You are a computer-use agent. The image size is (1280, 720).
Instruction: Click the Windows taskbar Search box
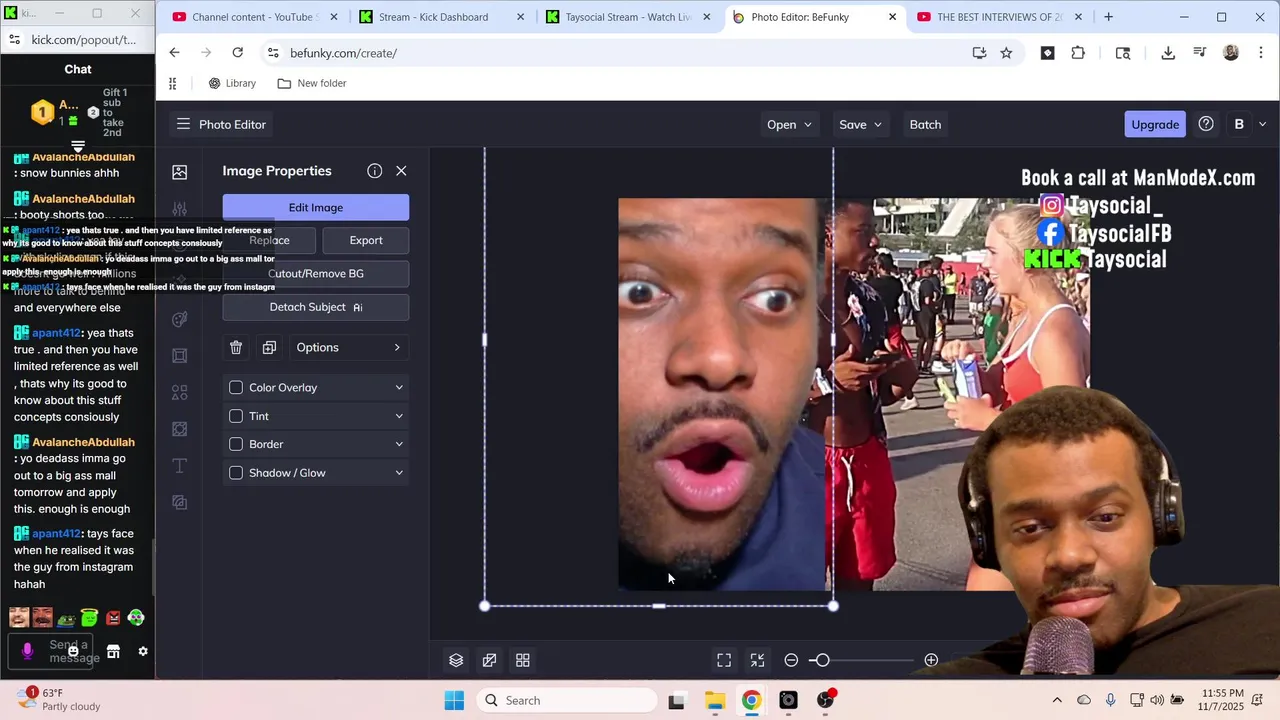[566, 700]
